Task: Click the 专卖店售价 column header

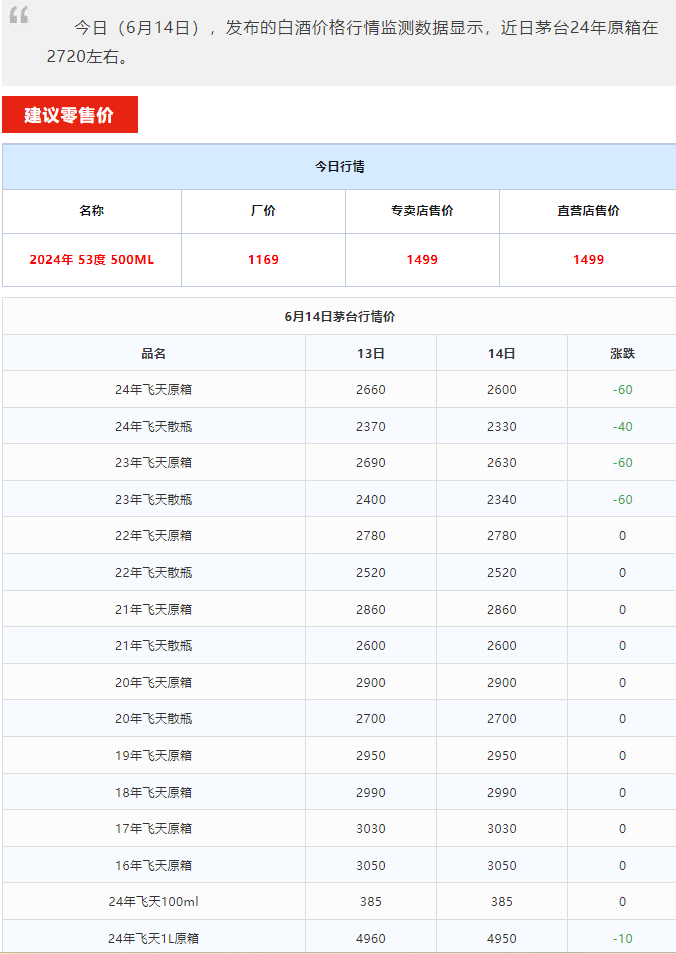Action: 422,211
